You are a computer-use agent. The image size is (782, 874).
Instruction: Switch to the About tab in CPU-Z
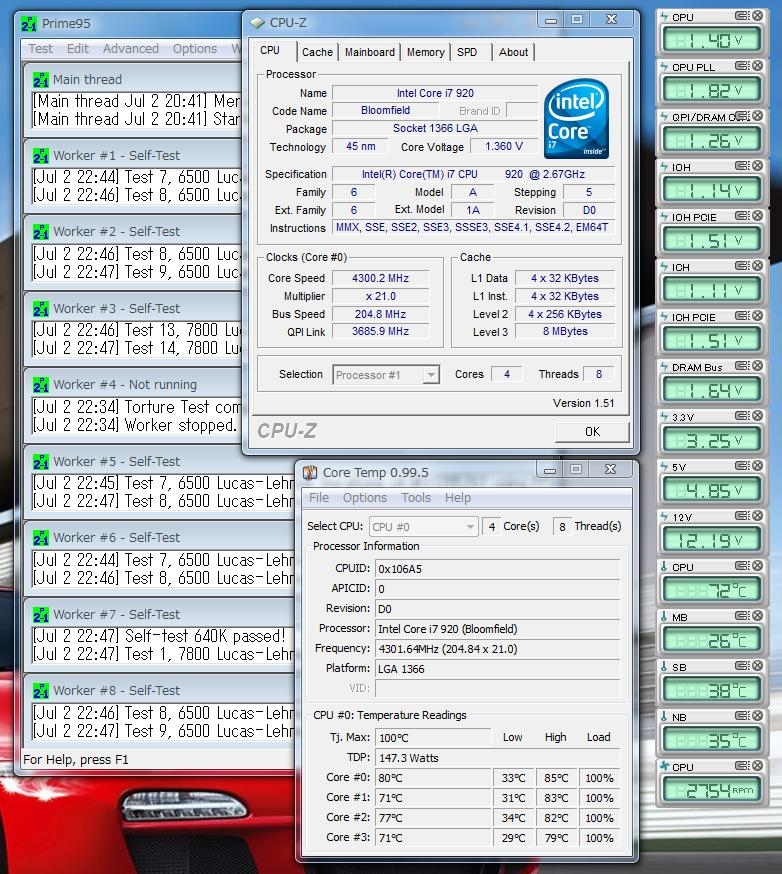(513, 52)
